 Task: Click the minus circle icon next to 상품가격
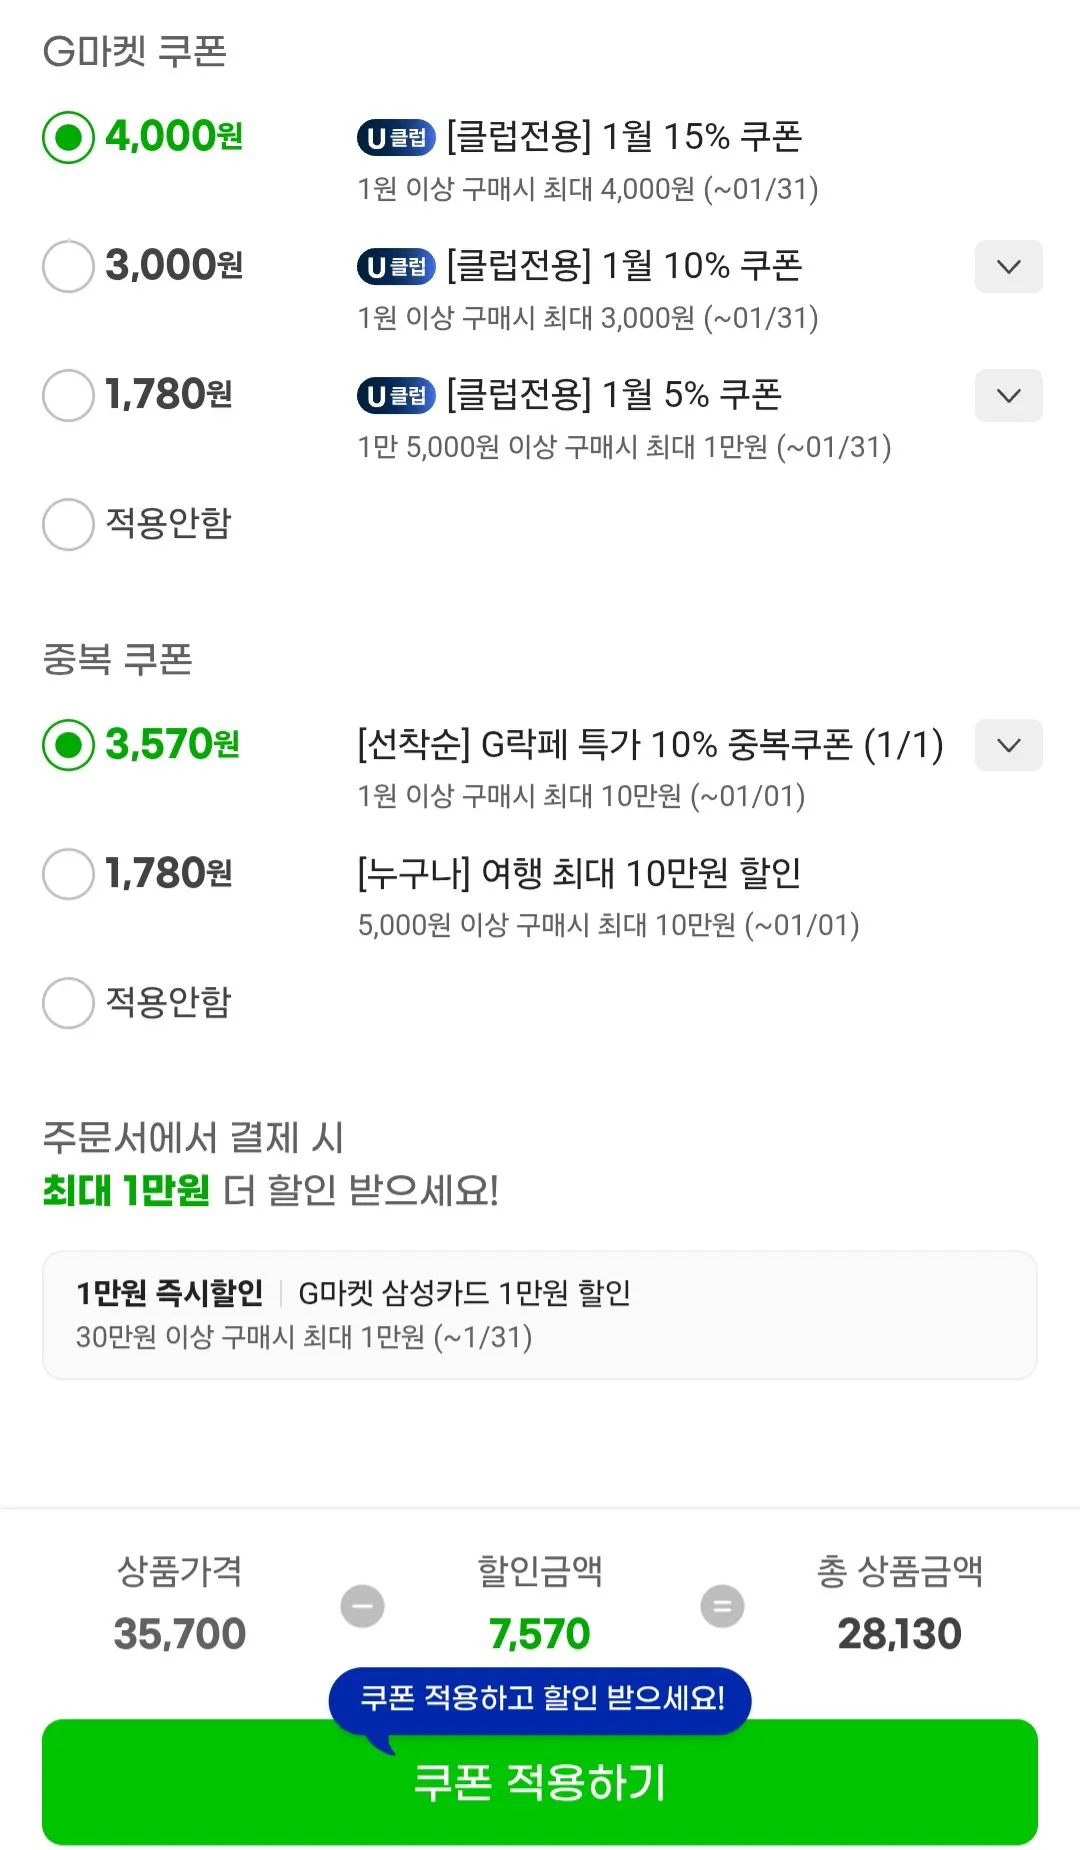tap(362, 1605)
